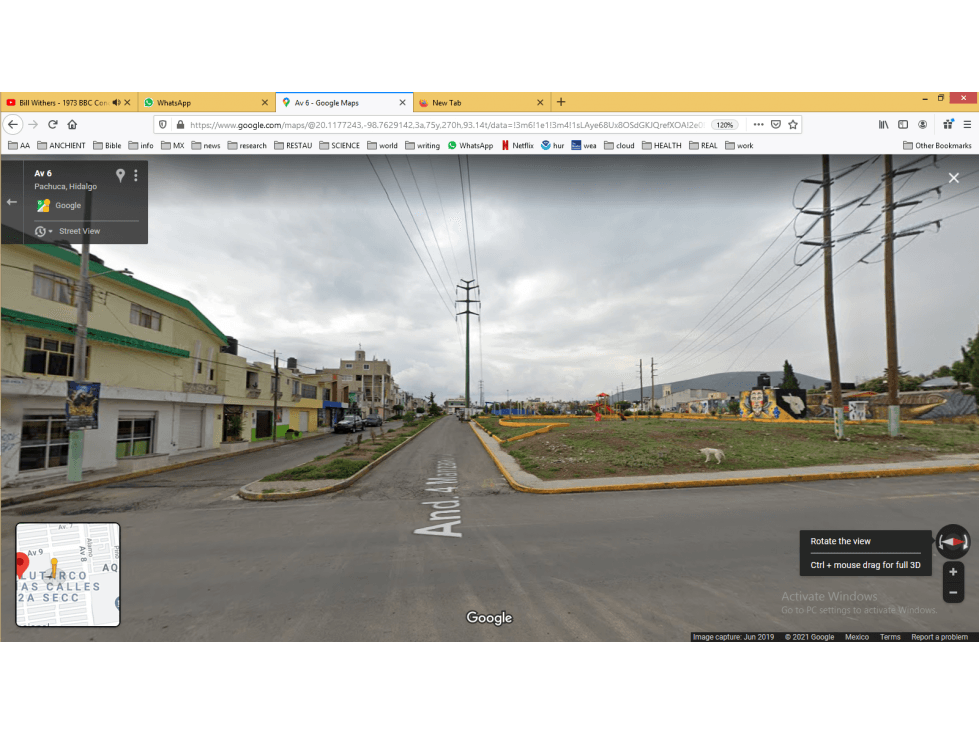Screen dimensions: 979x734
Task: Go to the browser Home page
Action: pos(72,125)
